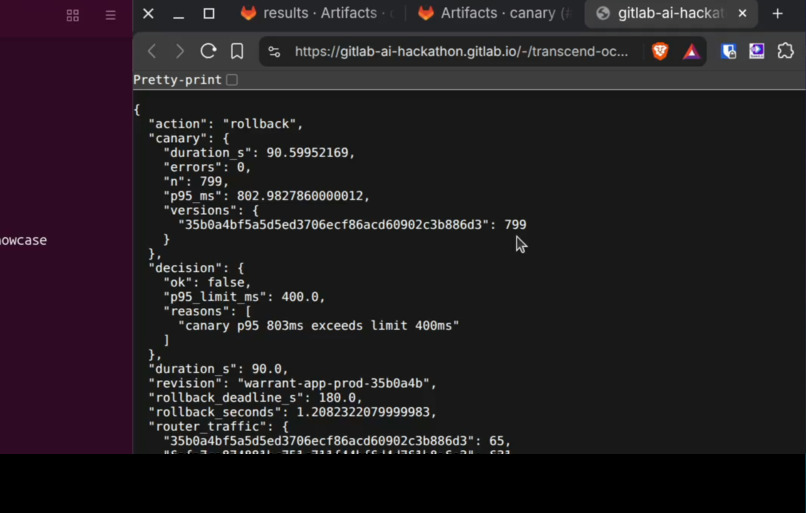Click the "owcase" text in left panel

[24, 240]
